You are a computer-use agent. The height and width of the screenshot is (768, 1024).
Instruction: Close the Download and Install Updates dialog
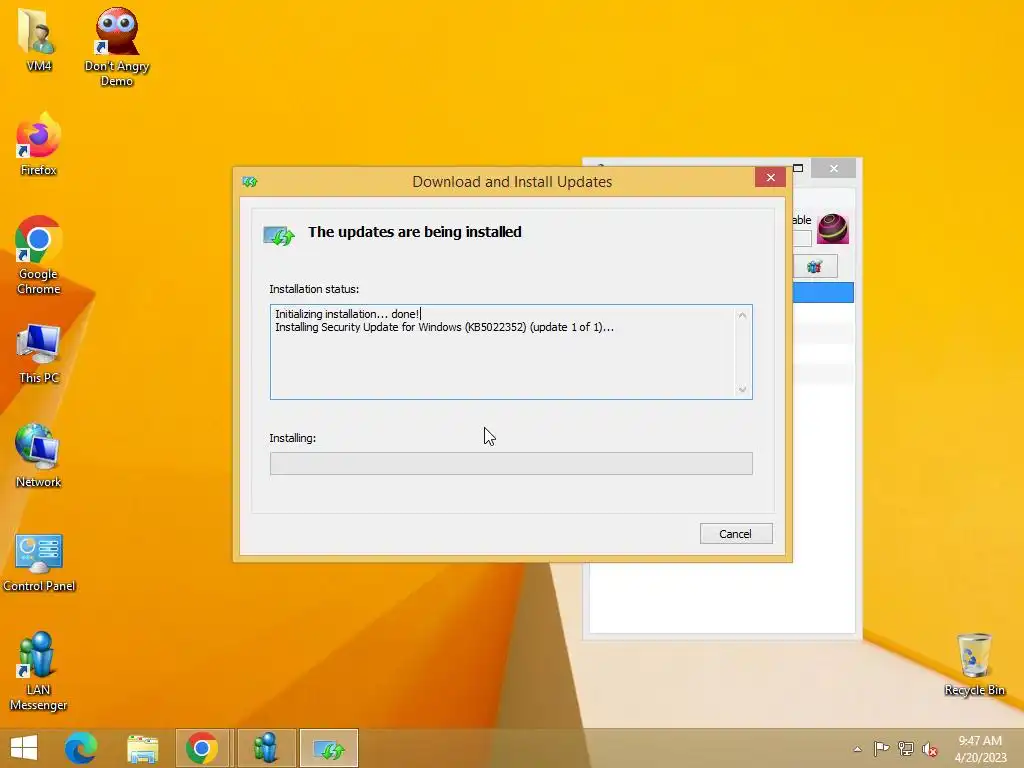(771, 178)
